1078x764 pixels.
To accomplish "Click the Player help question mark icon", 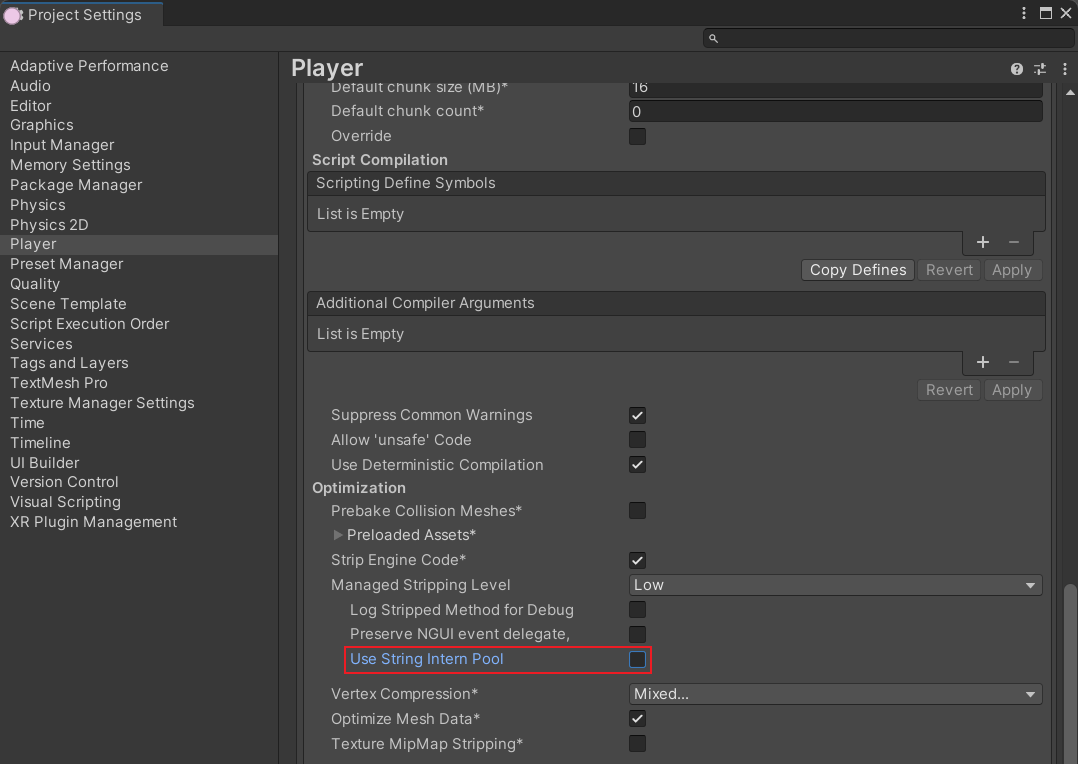I will click(x=1017, y=69).
